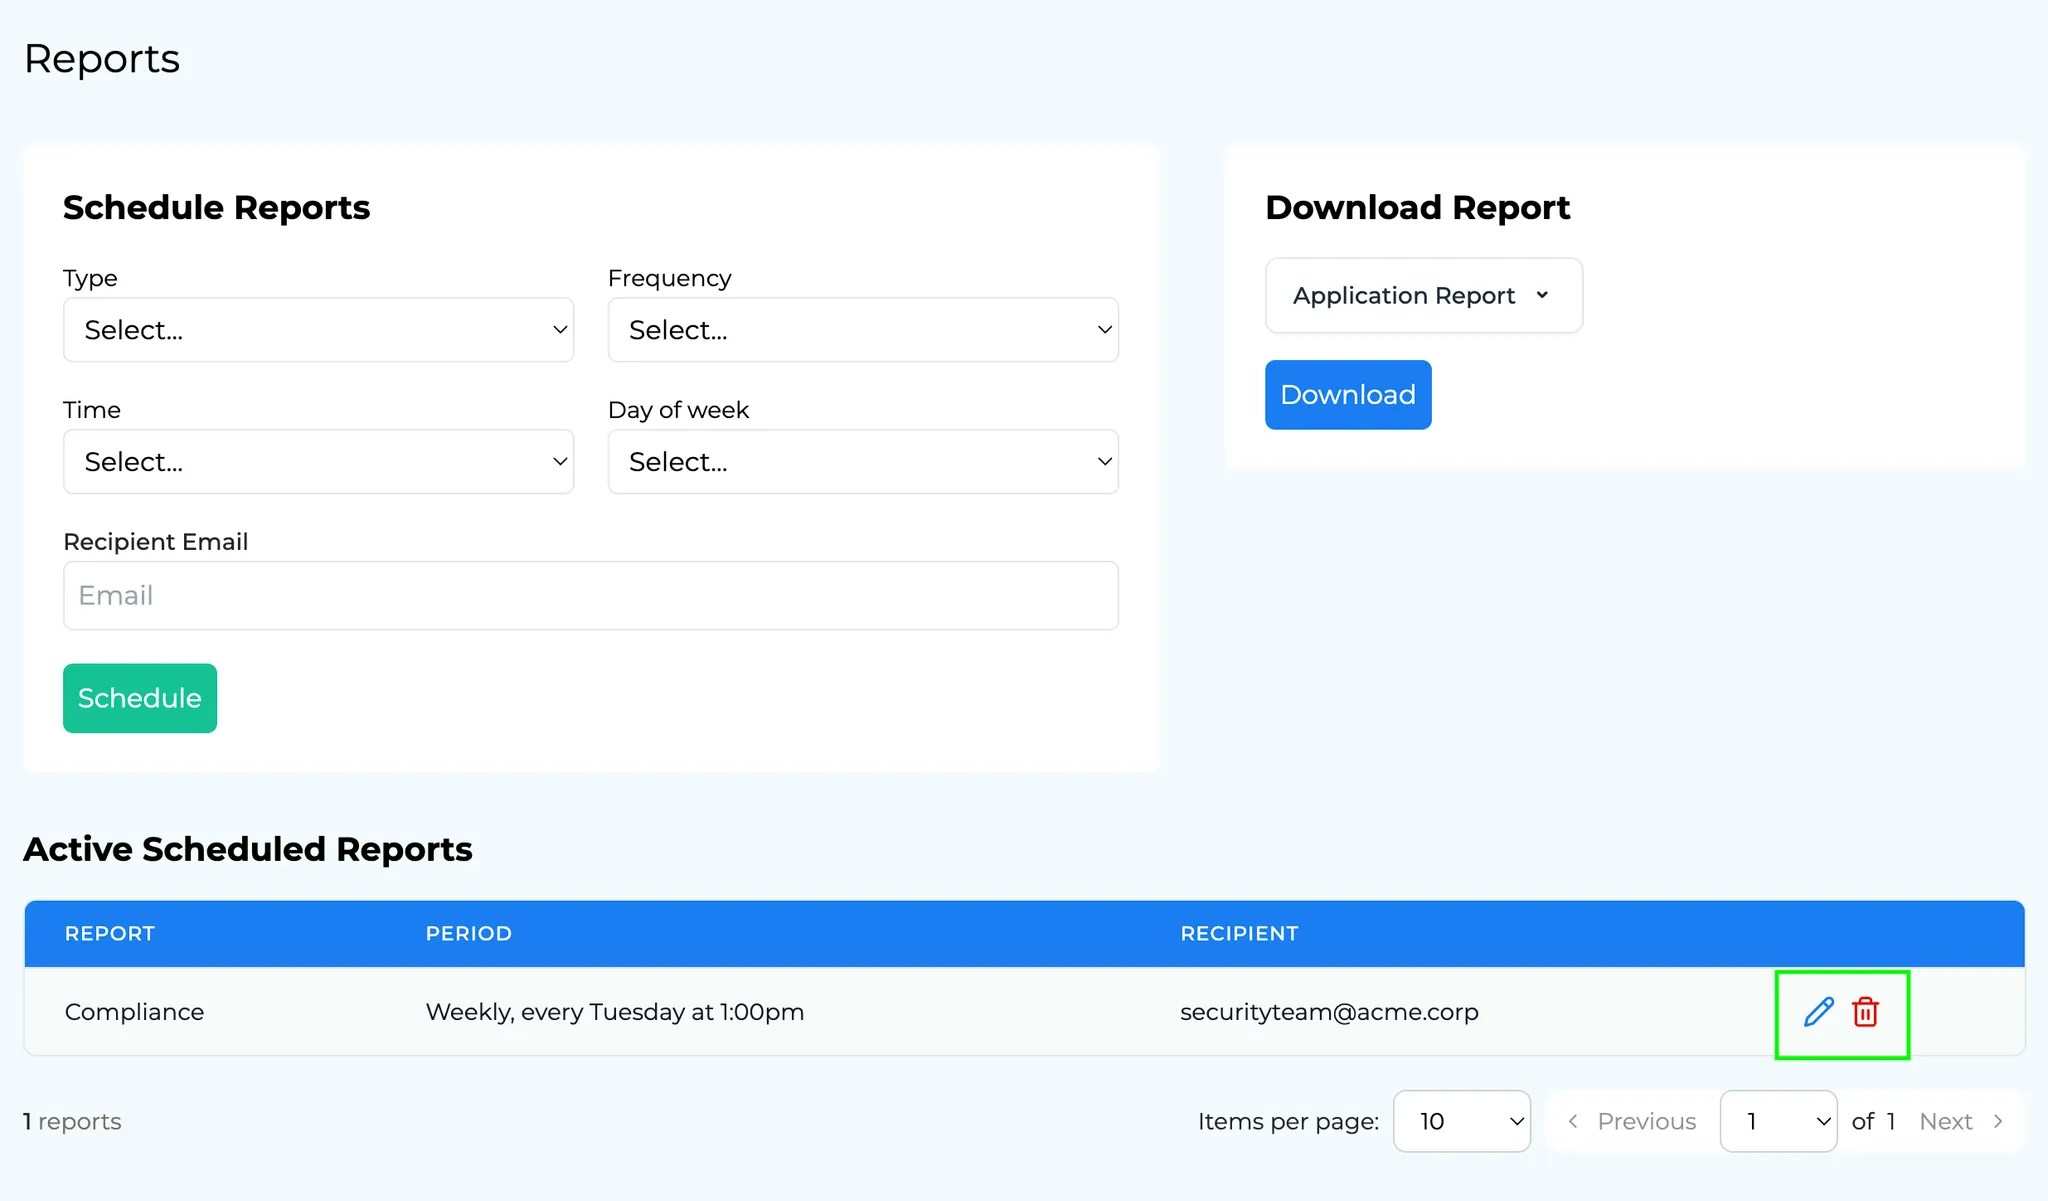The image size is (2048, 1201).
Task: Click the RECIPIENT column header
Action: pos(1239,934)
